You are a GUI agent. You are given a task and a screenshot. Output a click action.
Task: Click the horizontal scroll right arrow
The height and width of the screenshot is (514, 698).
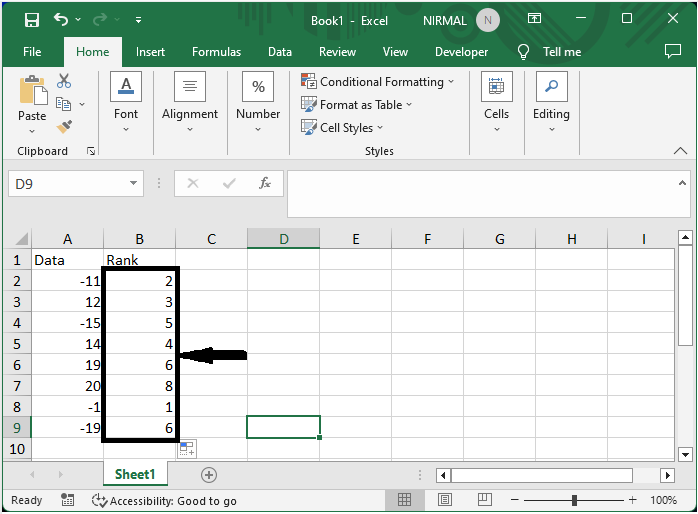[667, 475]
